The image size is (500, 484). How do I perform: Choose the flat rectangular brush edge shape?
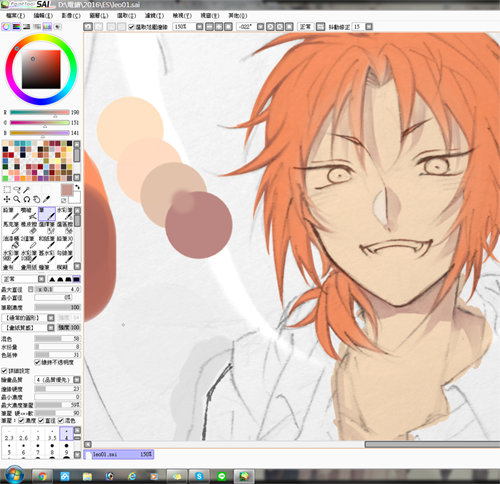76,279
